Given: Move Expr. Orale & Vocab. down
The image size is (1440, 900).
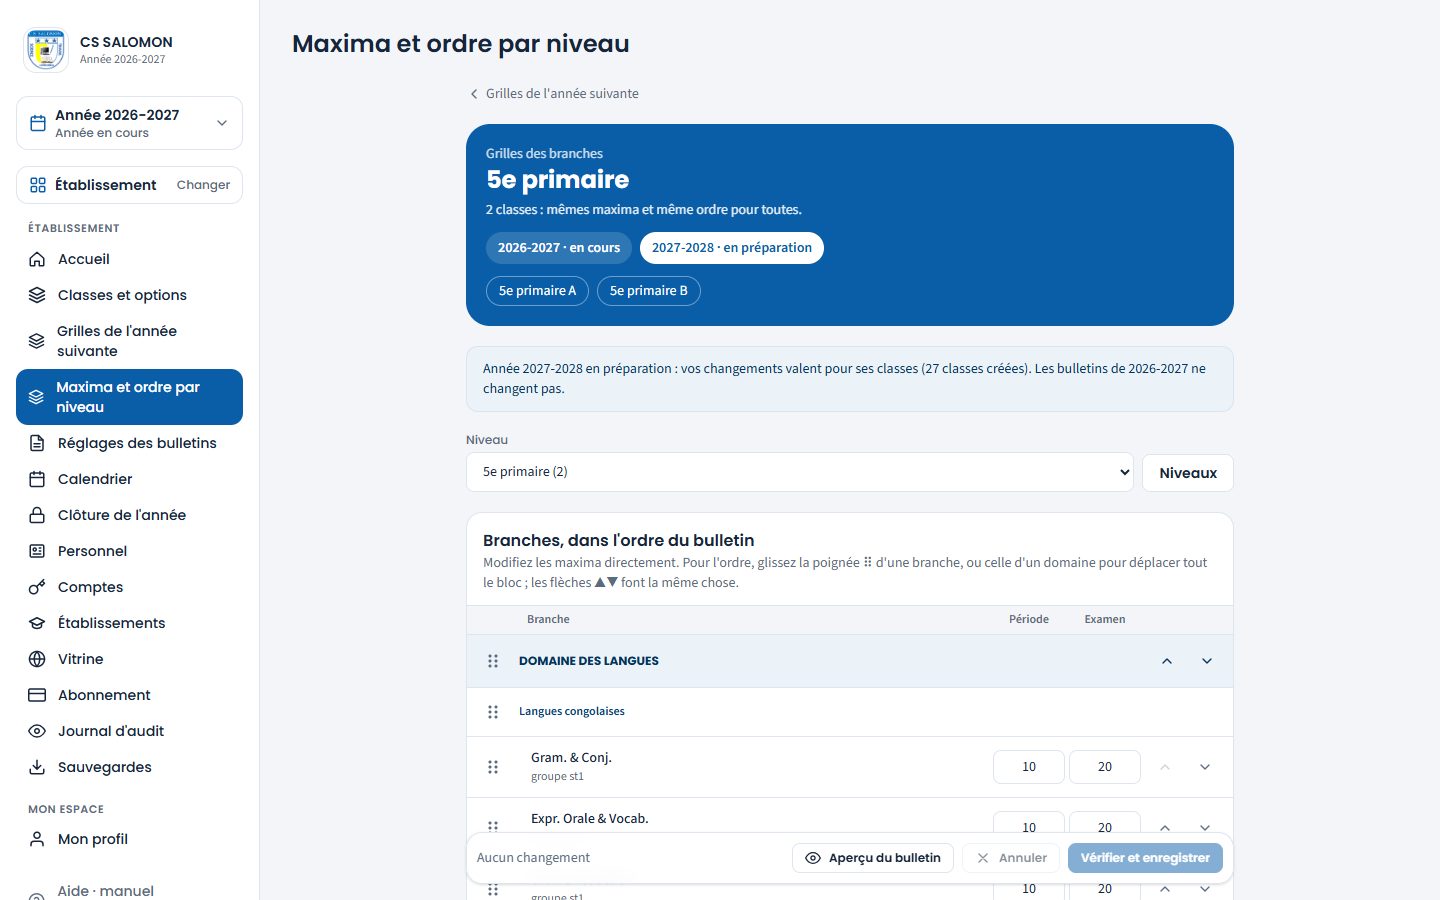Looking at the screenshot, I should pyautogui.click(x=1205, y=828).
